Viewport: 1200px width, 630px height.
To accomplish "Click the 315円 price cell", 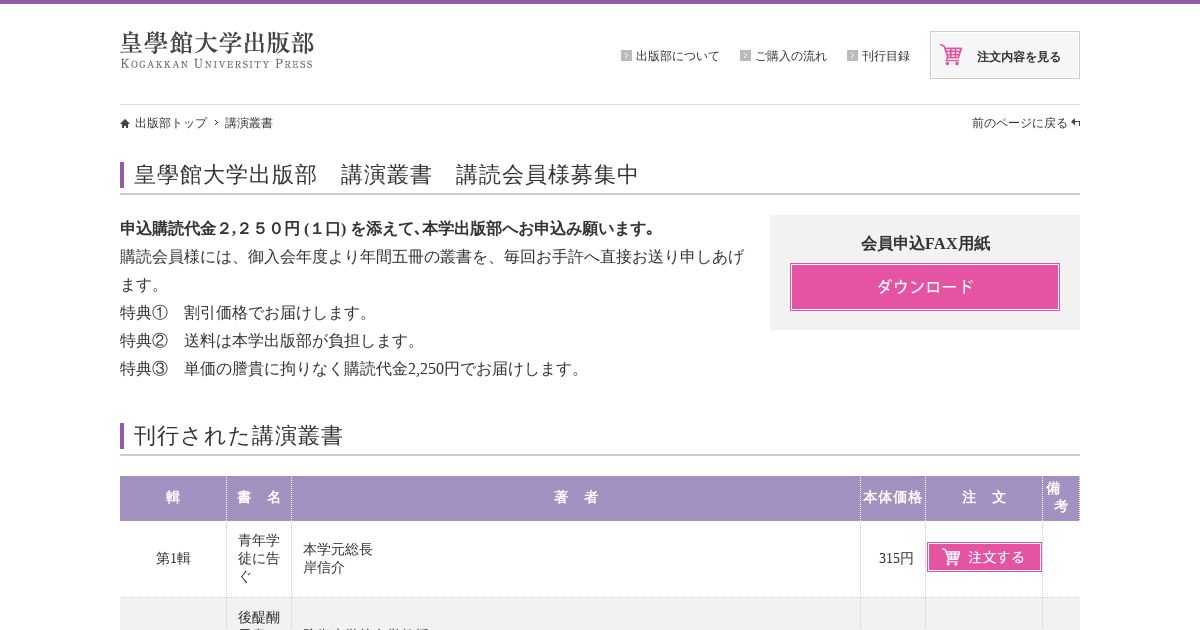I will coord(893,559).
